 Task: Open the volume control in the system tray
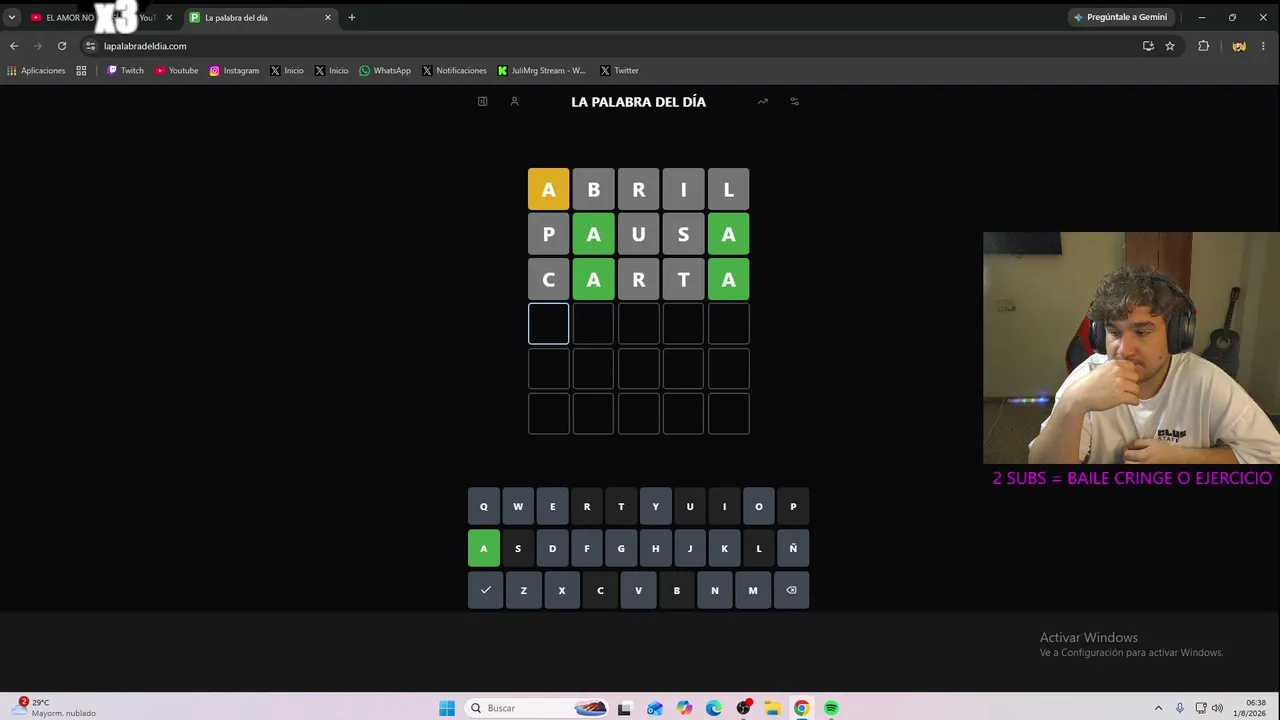tap(1217, 708)
